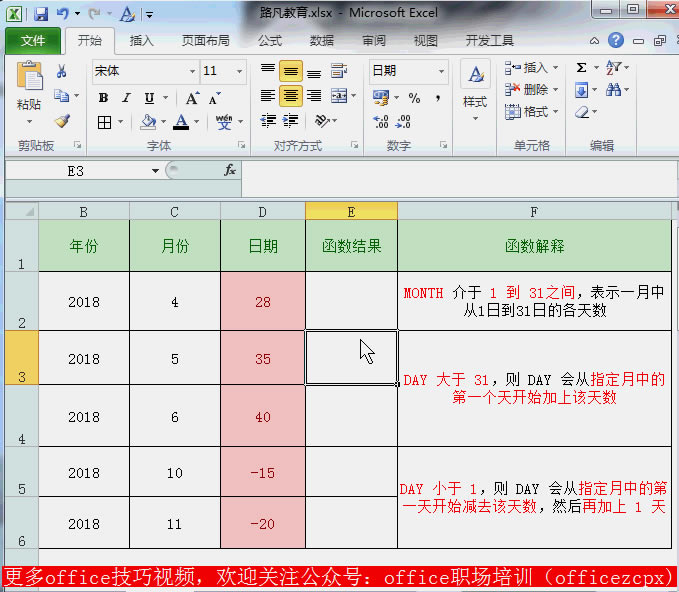Click the AutoSum sigma icon

coord(581,68)
